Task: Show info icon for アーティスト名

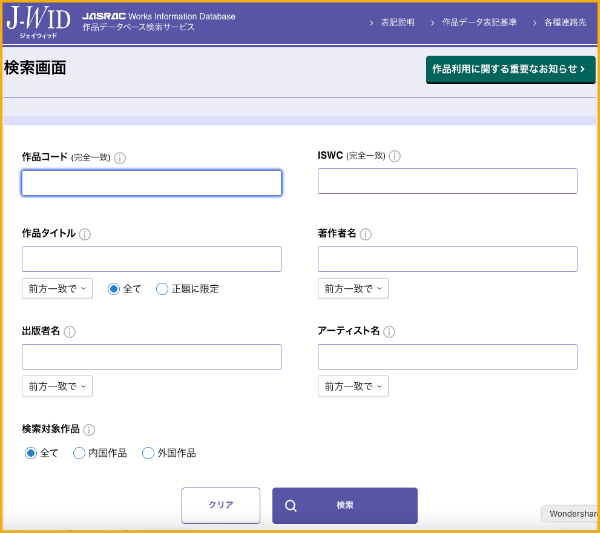Action: [389, 332]
